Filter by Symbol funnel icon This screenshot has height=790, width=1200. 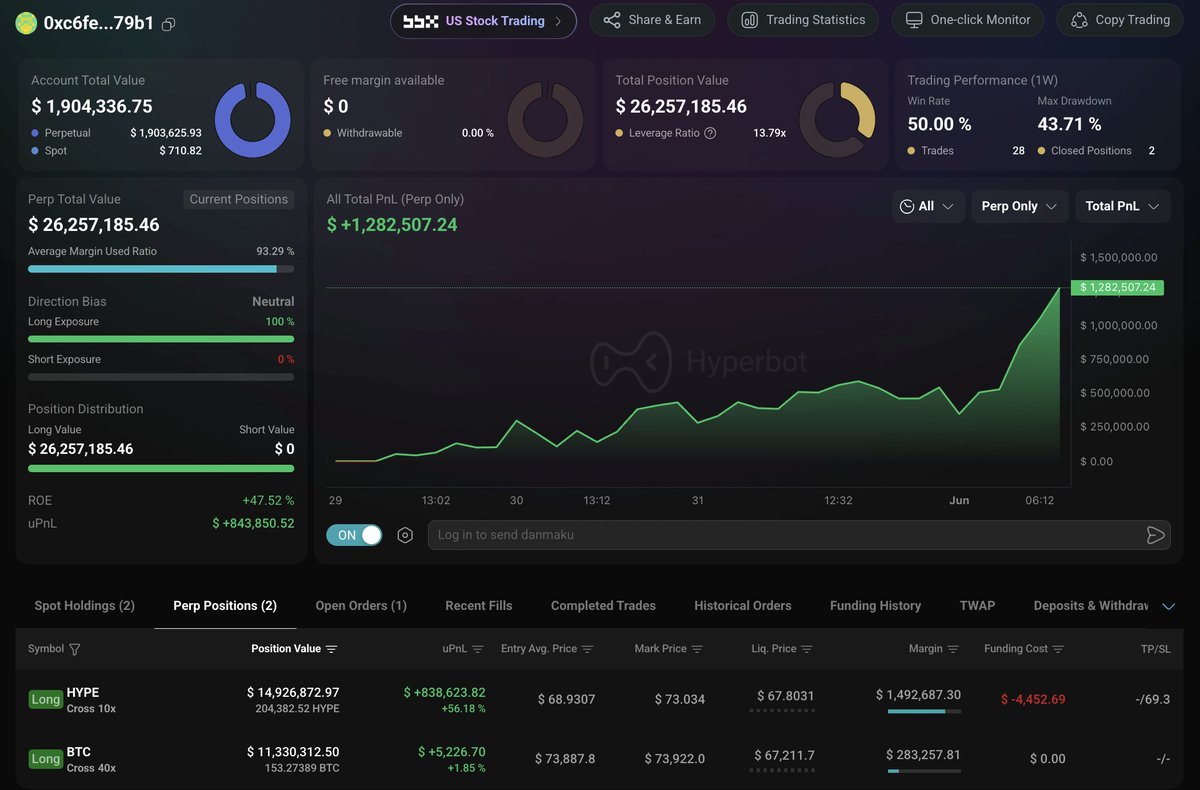(75, 649)
